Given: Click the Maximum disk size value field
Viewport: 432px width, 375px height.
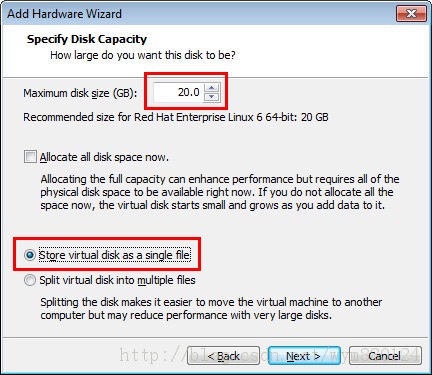Looking at the screenshot, I should point(179,92).
